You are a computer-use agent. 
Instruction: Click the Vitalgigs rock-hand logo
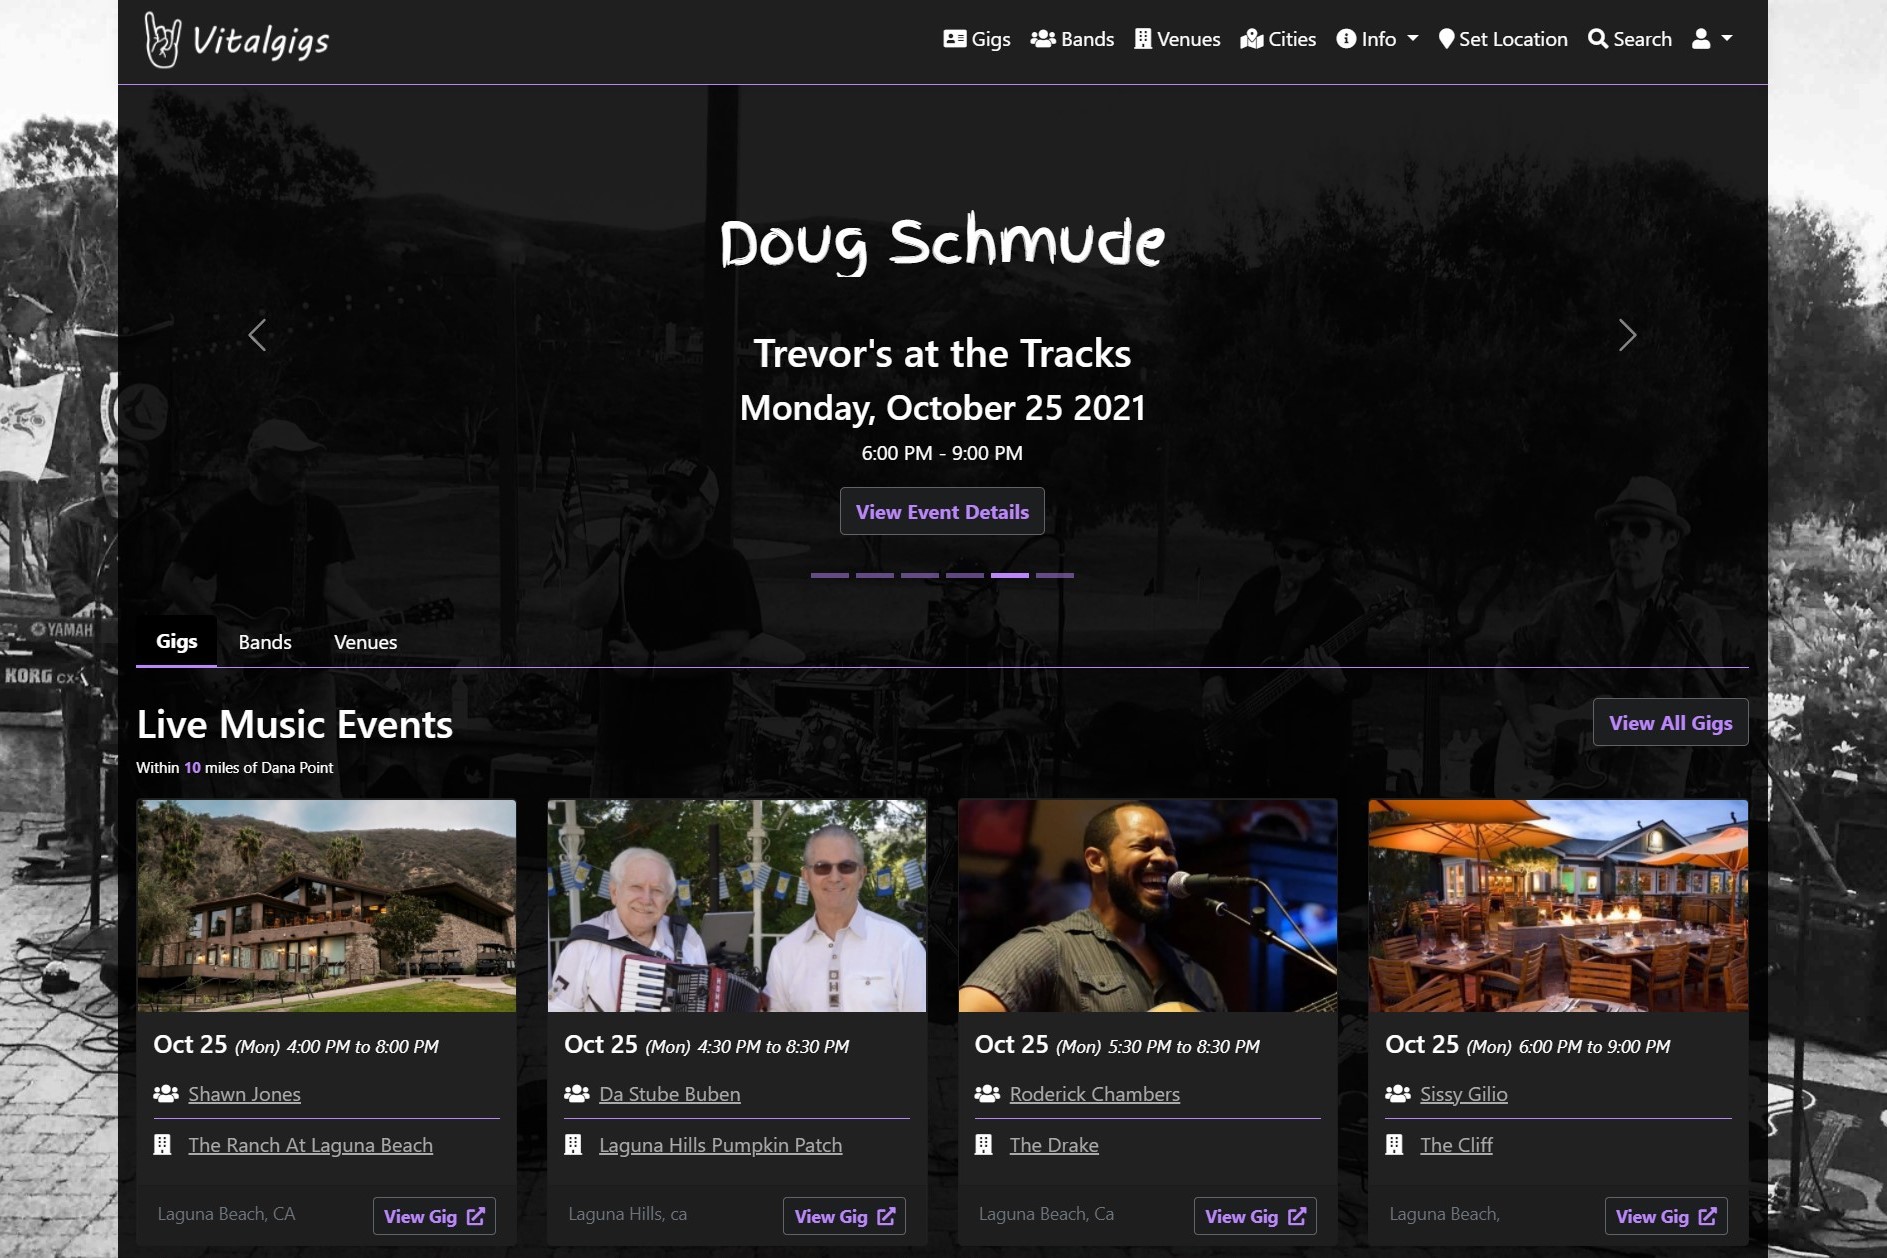point(162,40)
